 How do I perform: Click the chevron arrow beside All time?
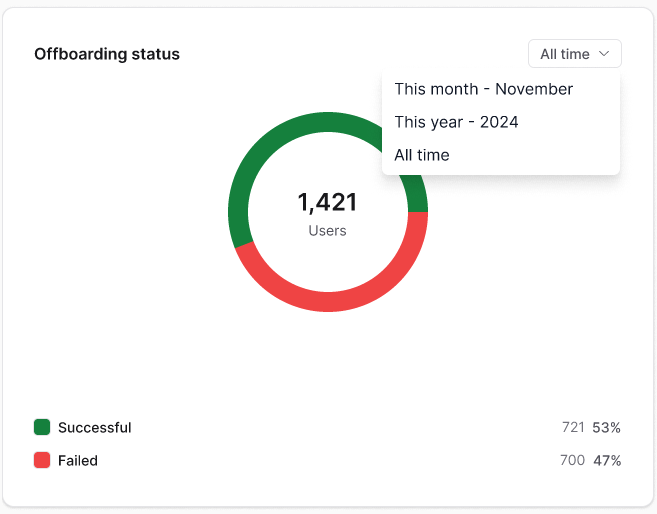point(604,54)
